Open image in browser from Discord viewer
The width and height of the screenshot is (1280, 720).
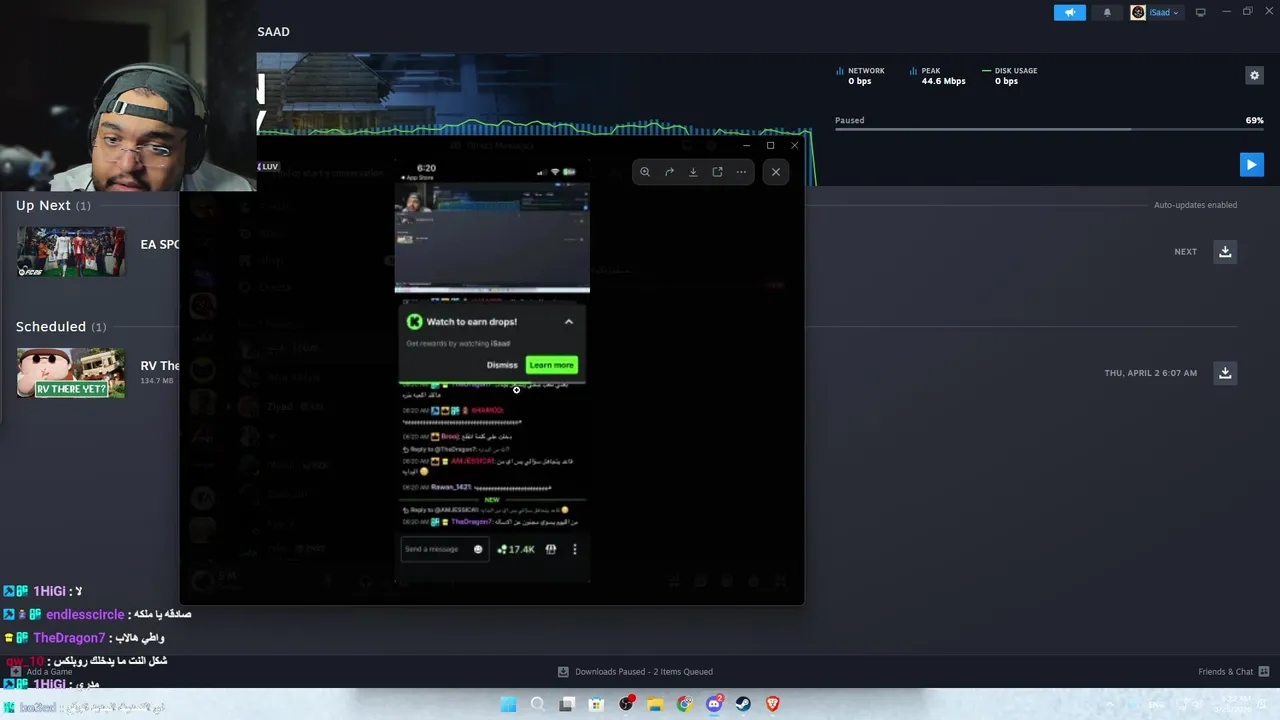point(717,172)
